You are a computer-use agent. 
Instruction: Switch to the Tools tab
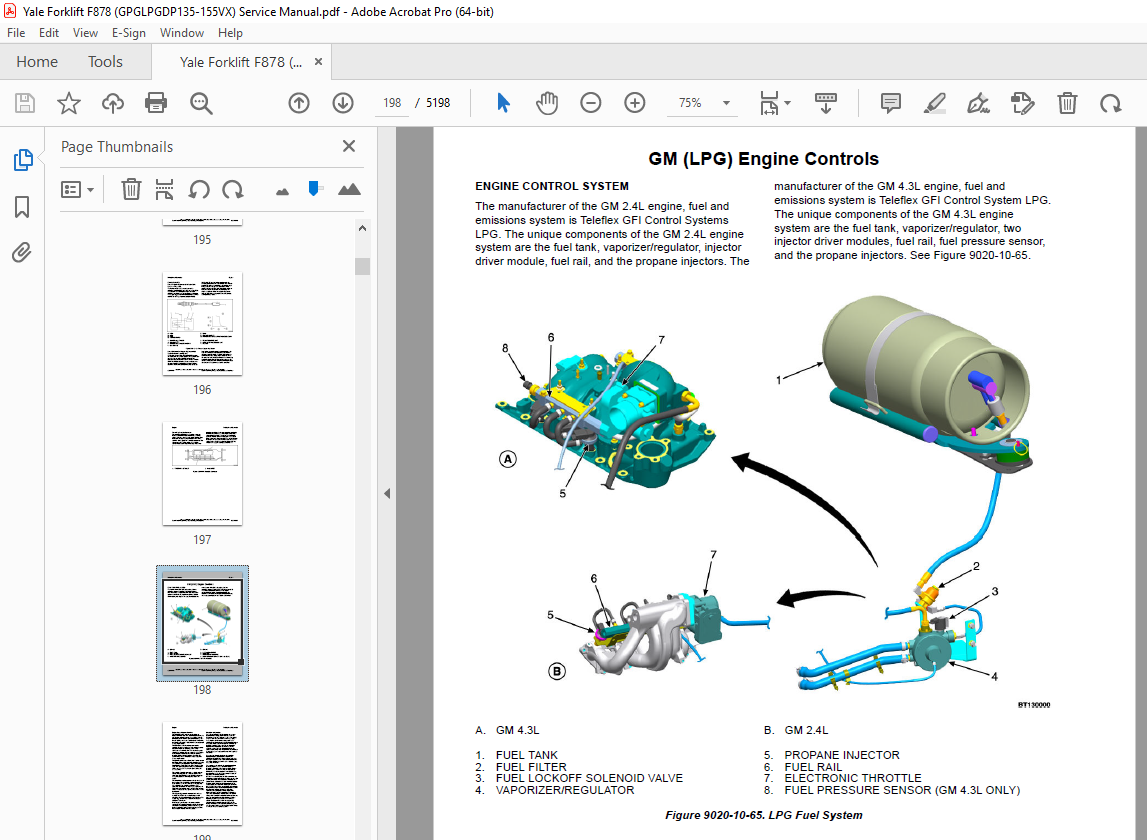(x=105, y=61)
